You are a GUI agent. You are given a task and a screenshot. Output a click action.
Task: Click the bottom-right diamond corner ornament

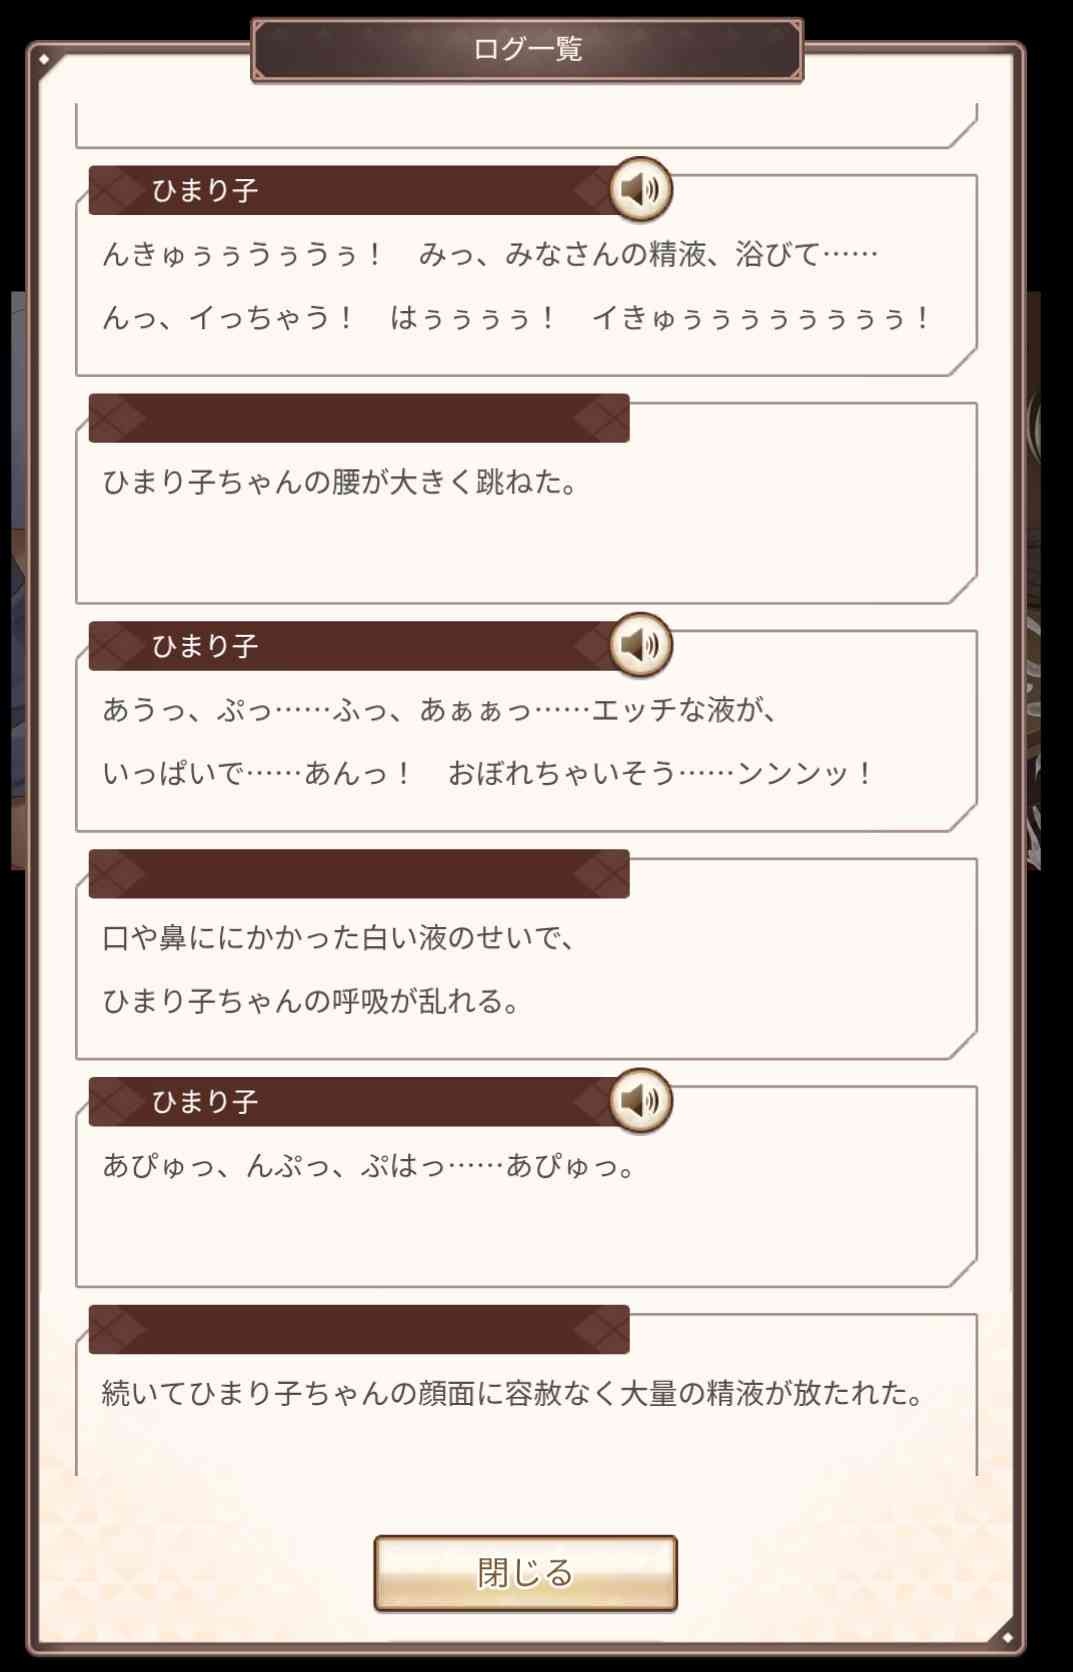(1007, 1637)
